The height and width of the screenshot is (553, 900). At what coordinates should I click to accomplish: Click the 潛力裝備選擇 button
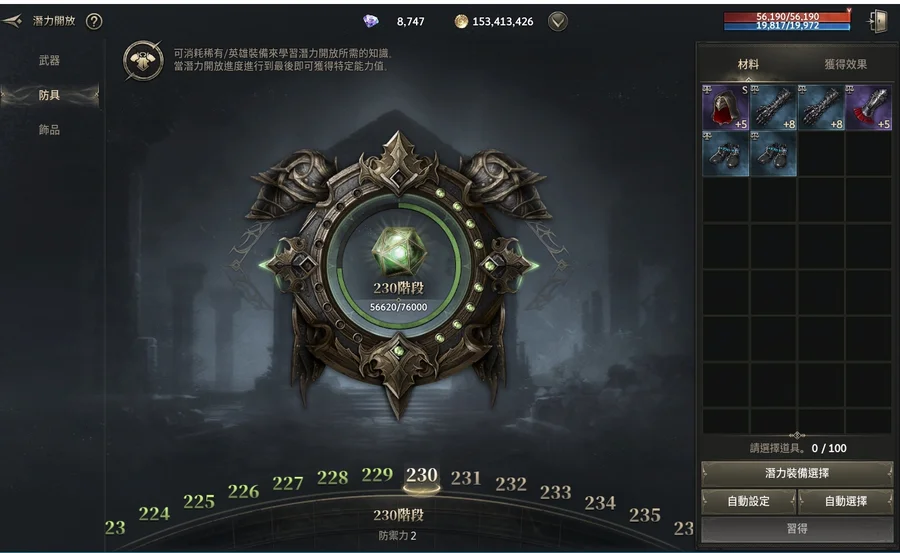[797, 473]
